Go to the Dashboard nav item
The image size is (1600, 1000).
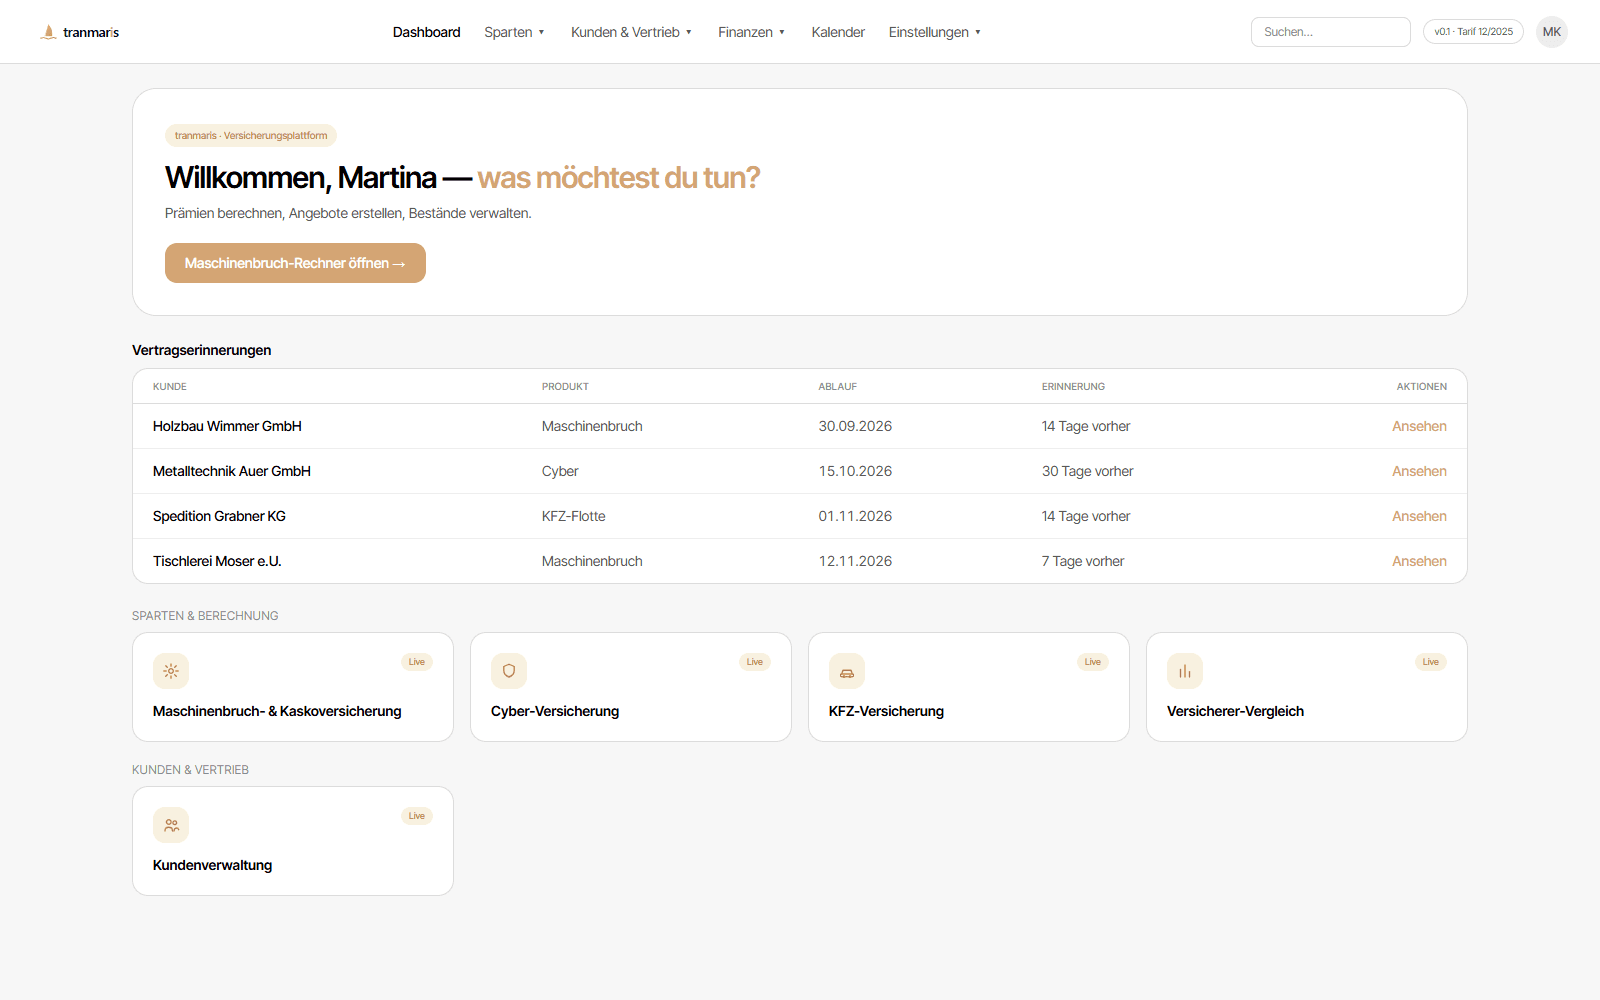(426, 32)
